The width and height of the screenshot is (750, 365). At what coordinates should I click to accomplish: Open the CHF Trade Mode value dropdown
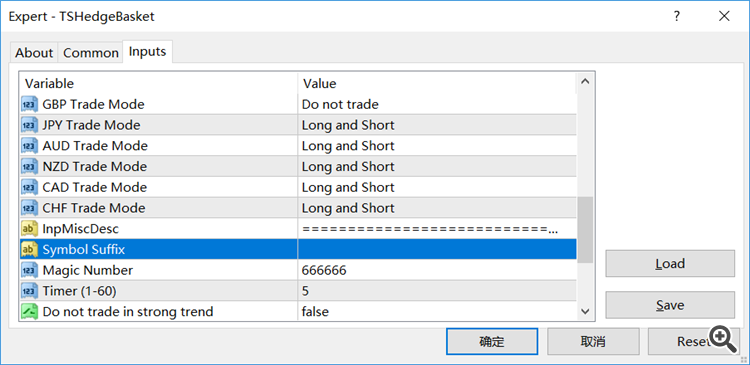click(x=437, y=208)
